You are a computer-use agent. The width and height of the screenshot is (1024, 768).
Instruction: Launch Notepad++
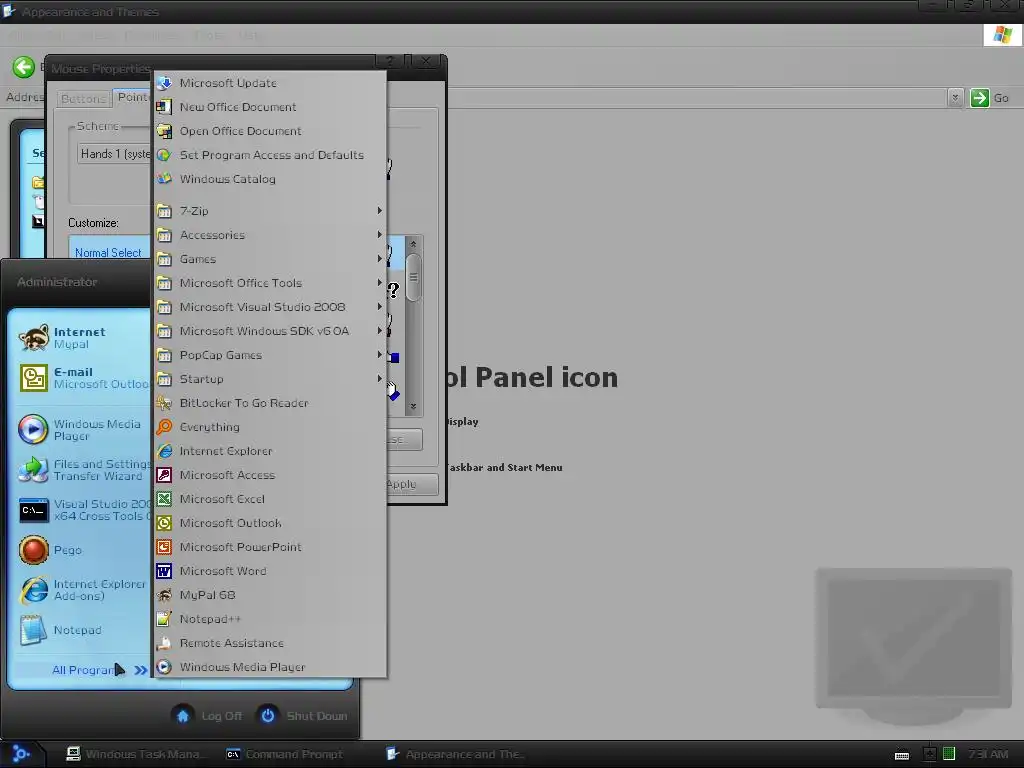click(x=270, y=619)
